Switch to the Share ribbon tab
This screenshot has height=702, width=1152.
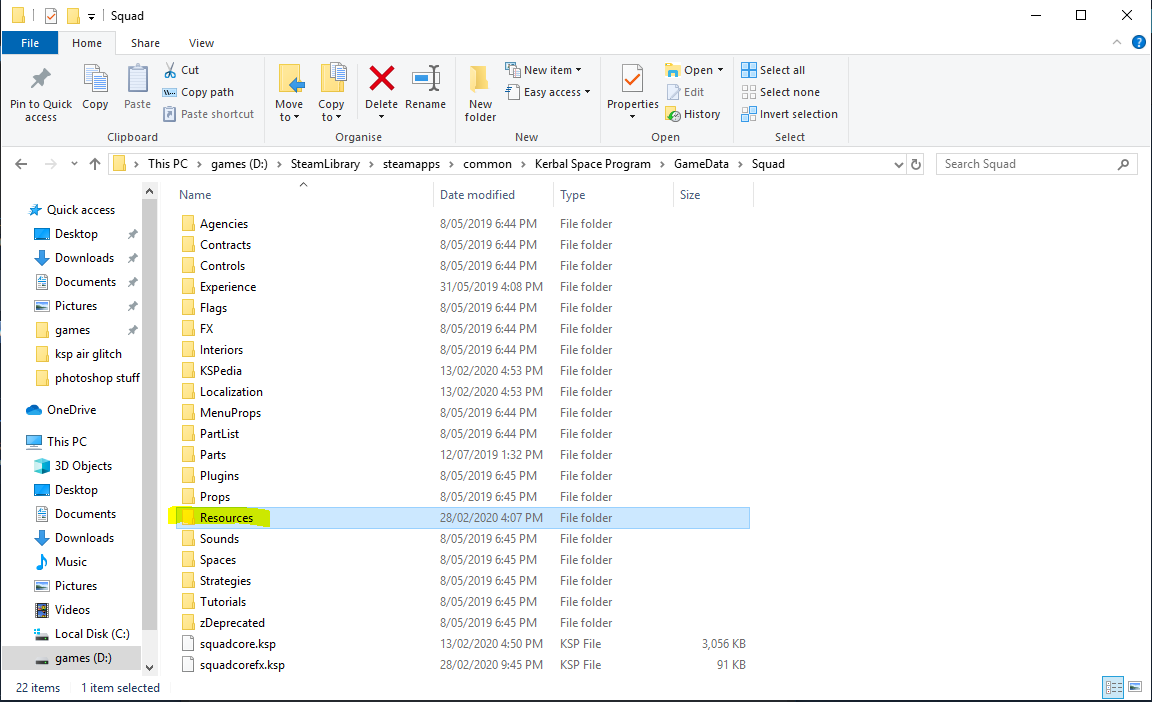(145, 43)
